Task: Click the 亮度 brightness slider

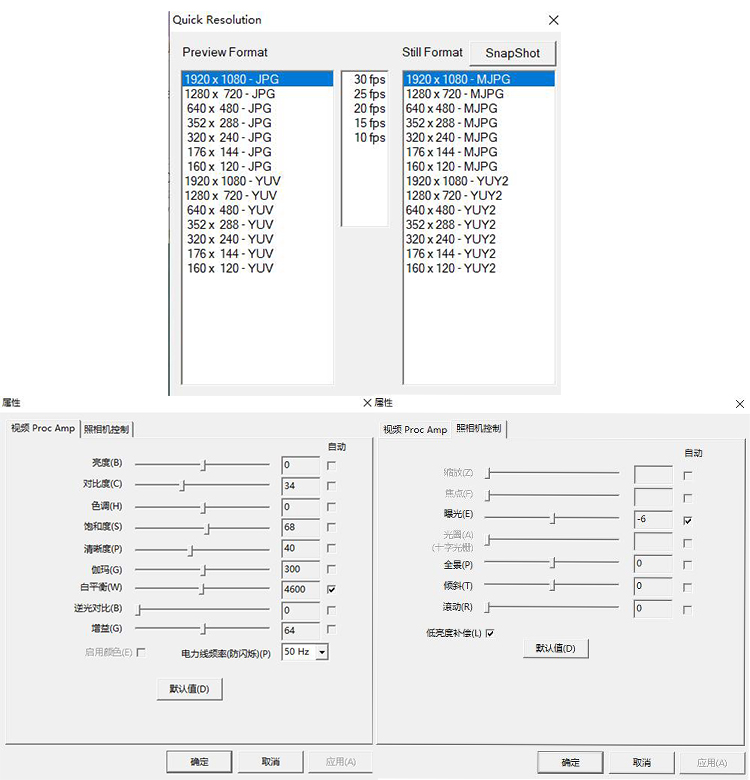Action: (x=203, y=465)
